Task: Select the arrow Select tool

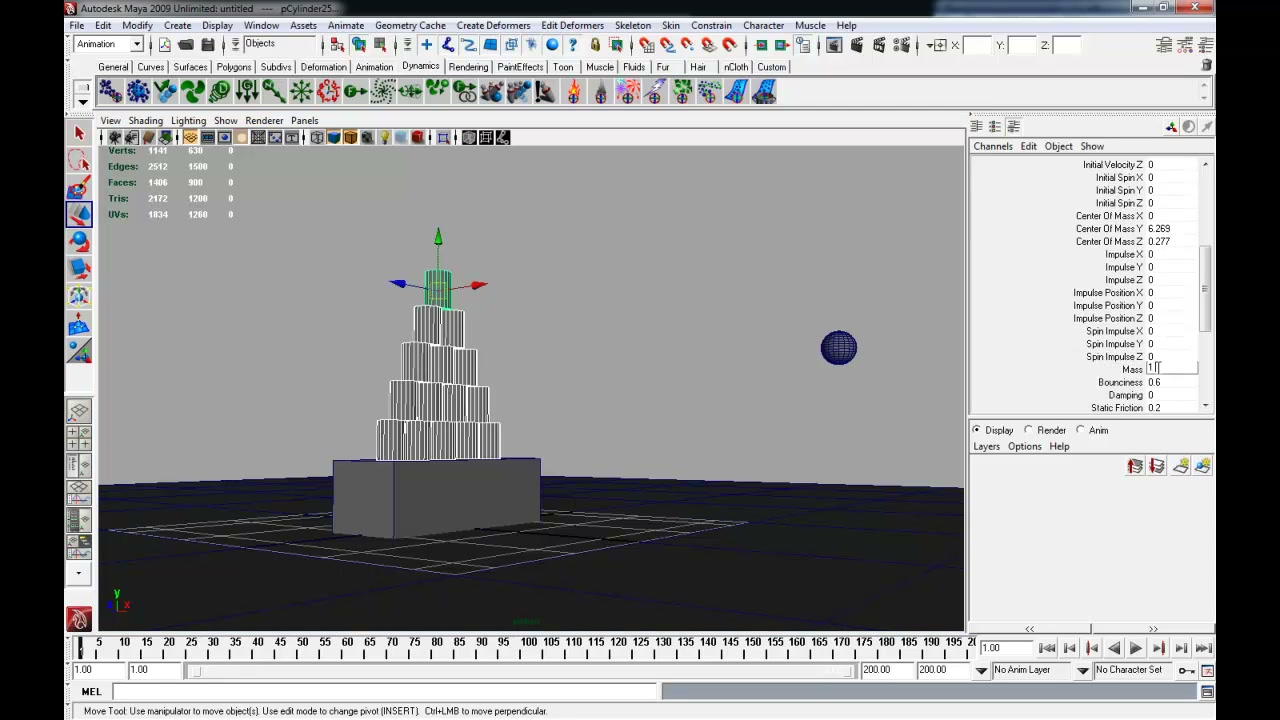Action: (79, 133)
